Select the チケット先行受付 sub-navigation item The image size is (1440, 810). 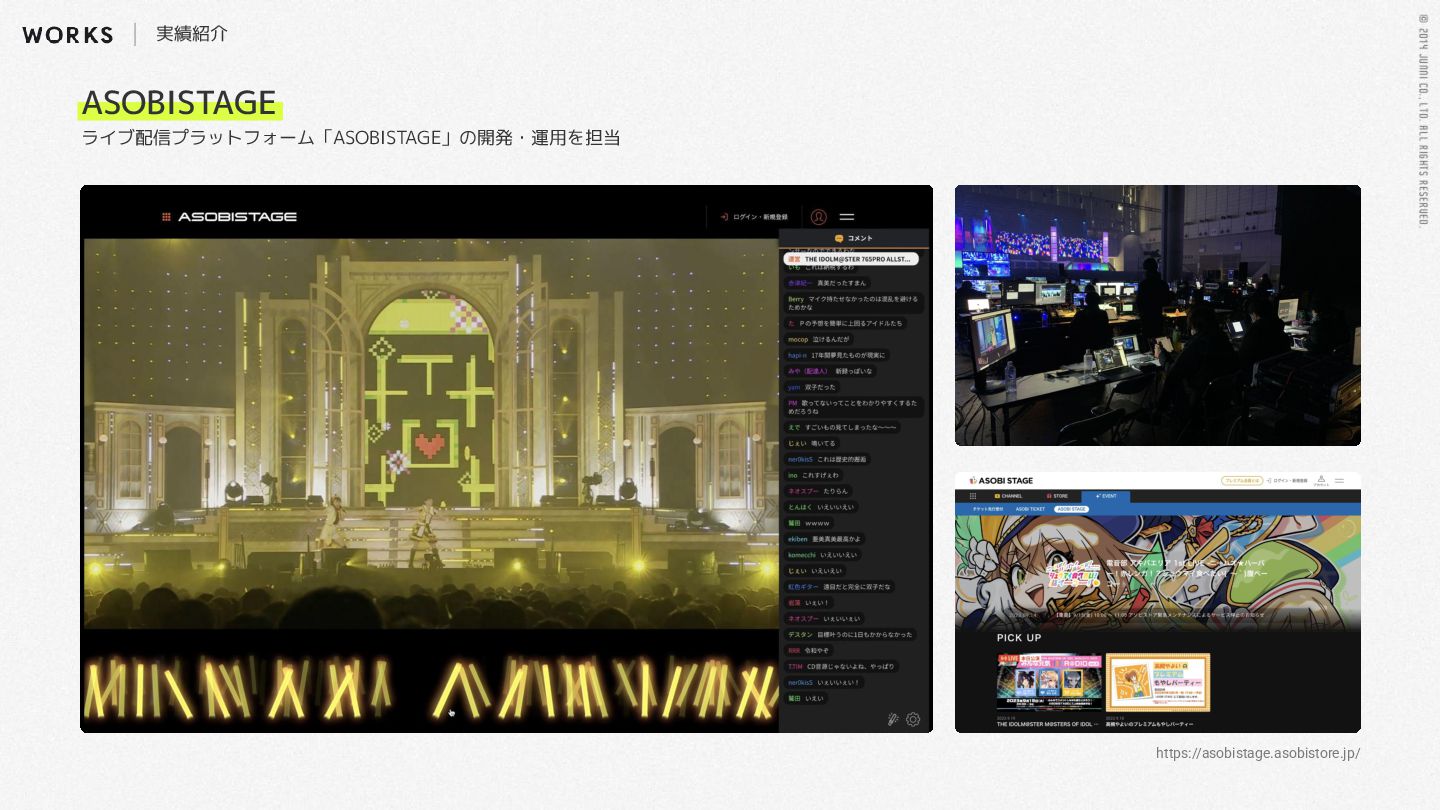click(988, 509)
